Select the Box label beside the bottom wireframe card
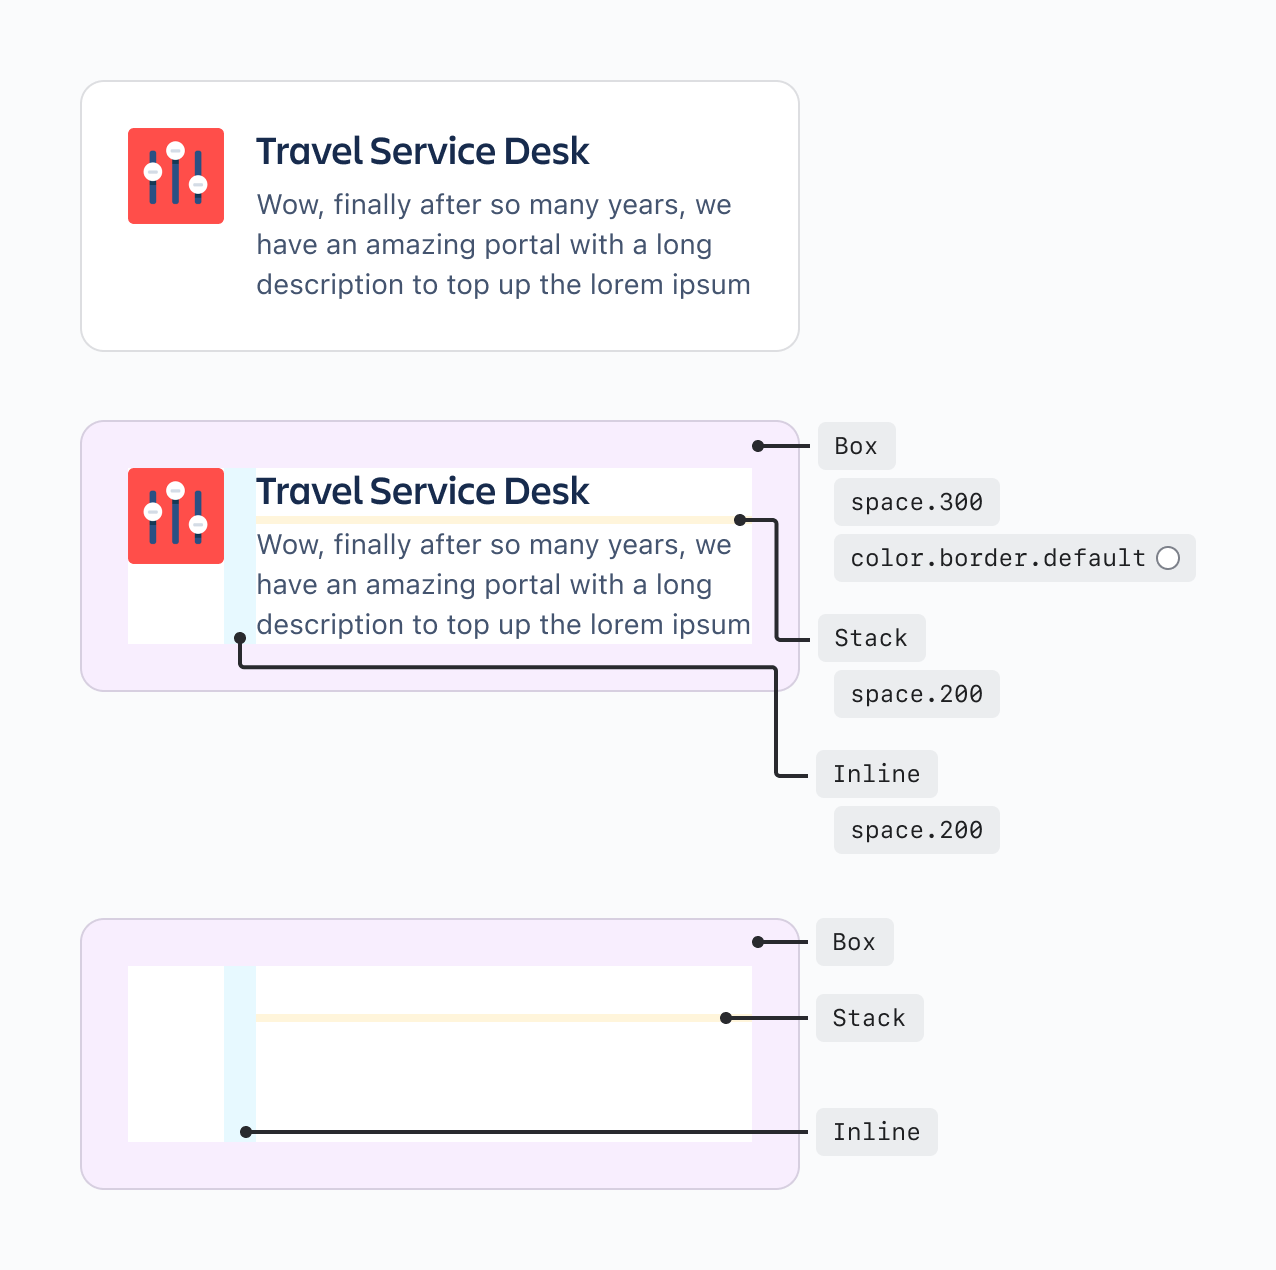 [854, 942]
